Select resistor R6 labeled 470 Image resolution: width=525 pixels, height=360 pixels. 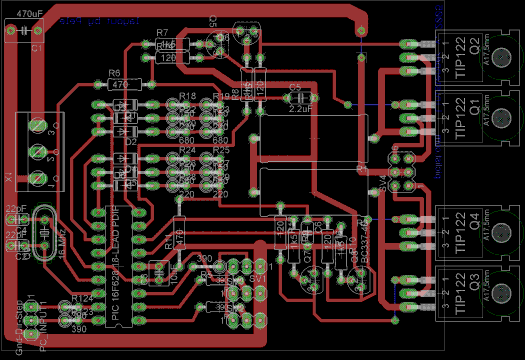124,84
